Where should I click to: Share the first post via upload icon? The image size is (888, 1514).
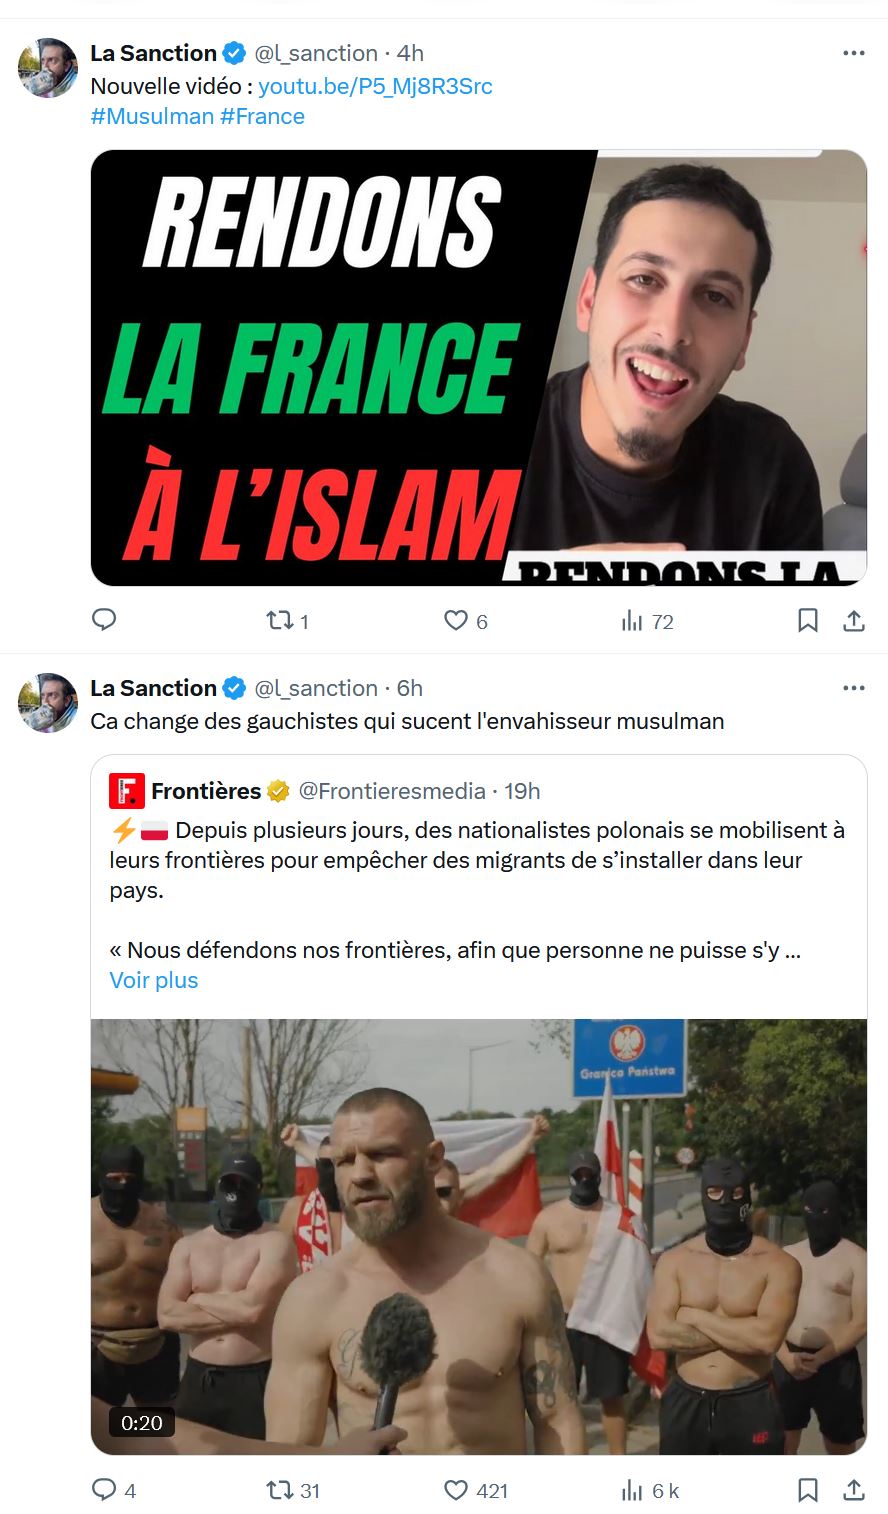click(x=853, y=621)
